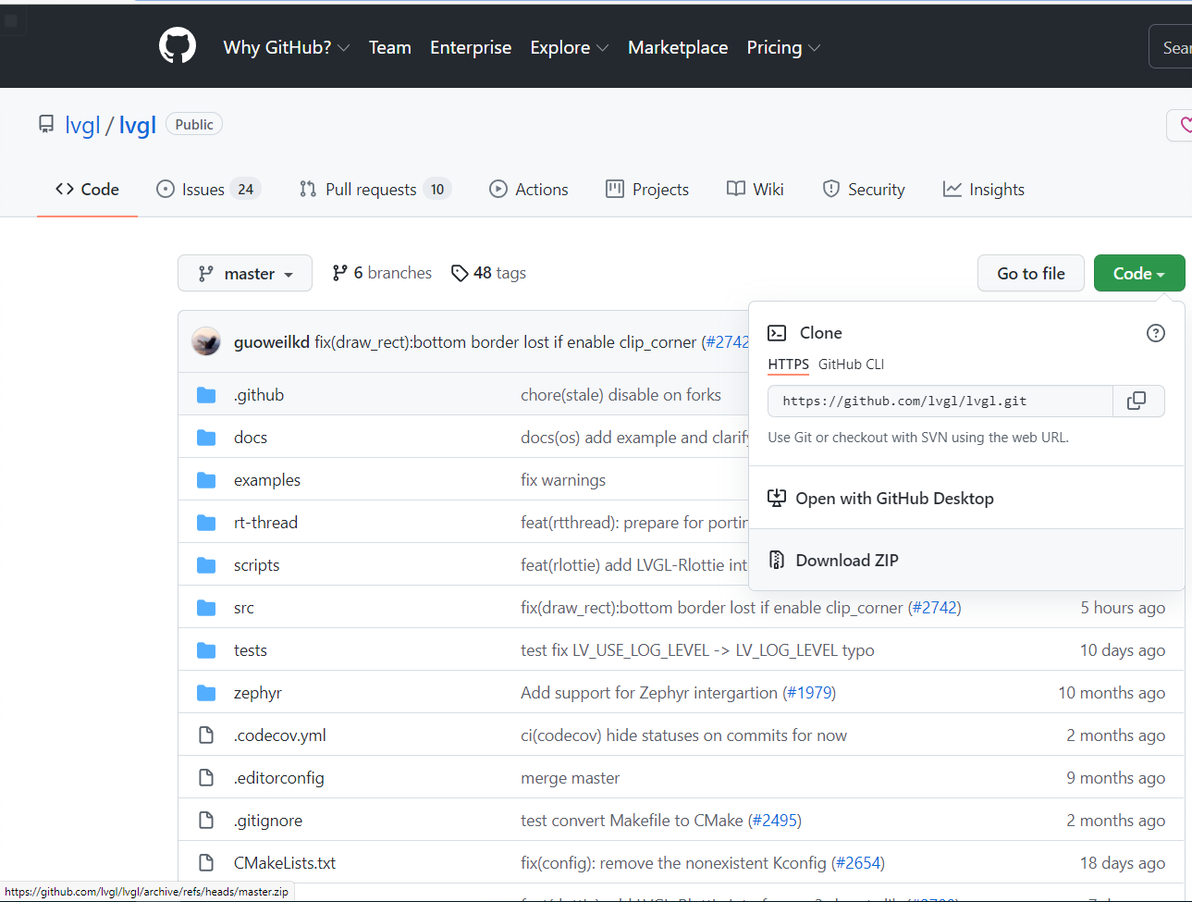Collapse the green Code dropdown

1139,273
